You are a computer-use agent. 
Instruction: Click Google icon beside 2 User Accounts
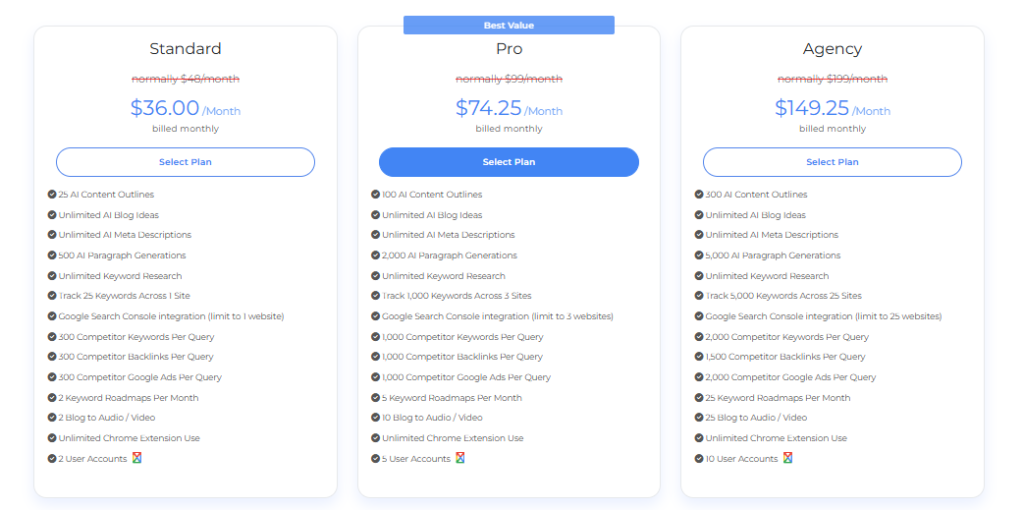[137, 458]
